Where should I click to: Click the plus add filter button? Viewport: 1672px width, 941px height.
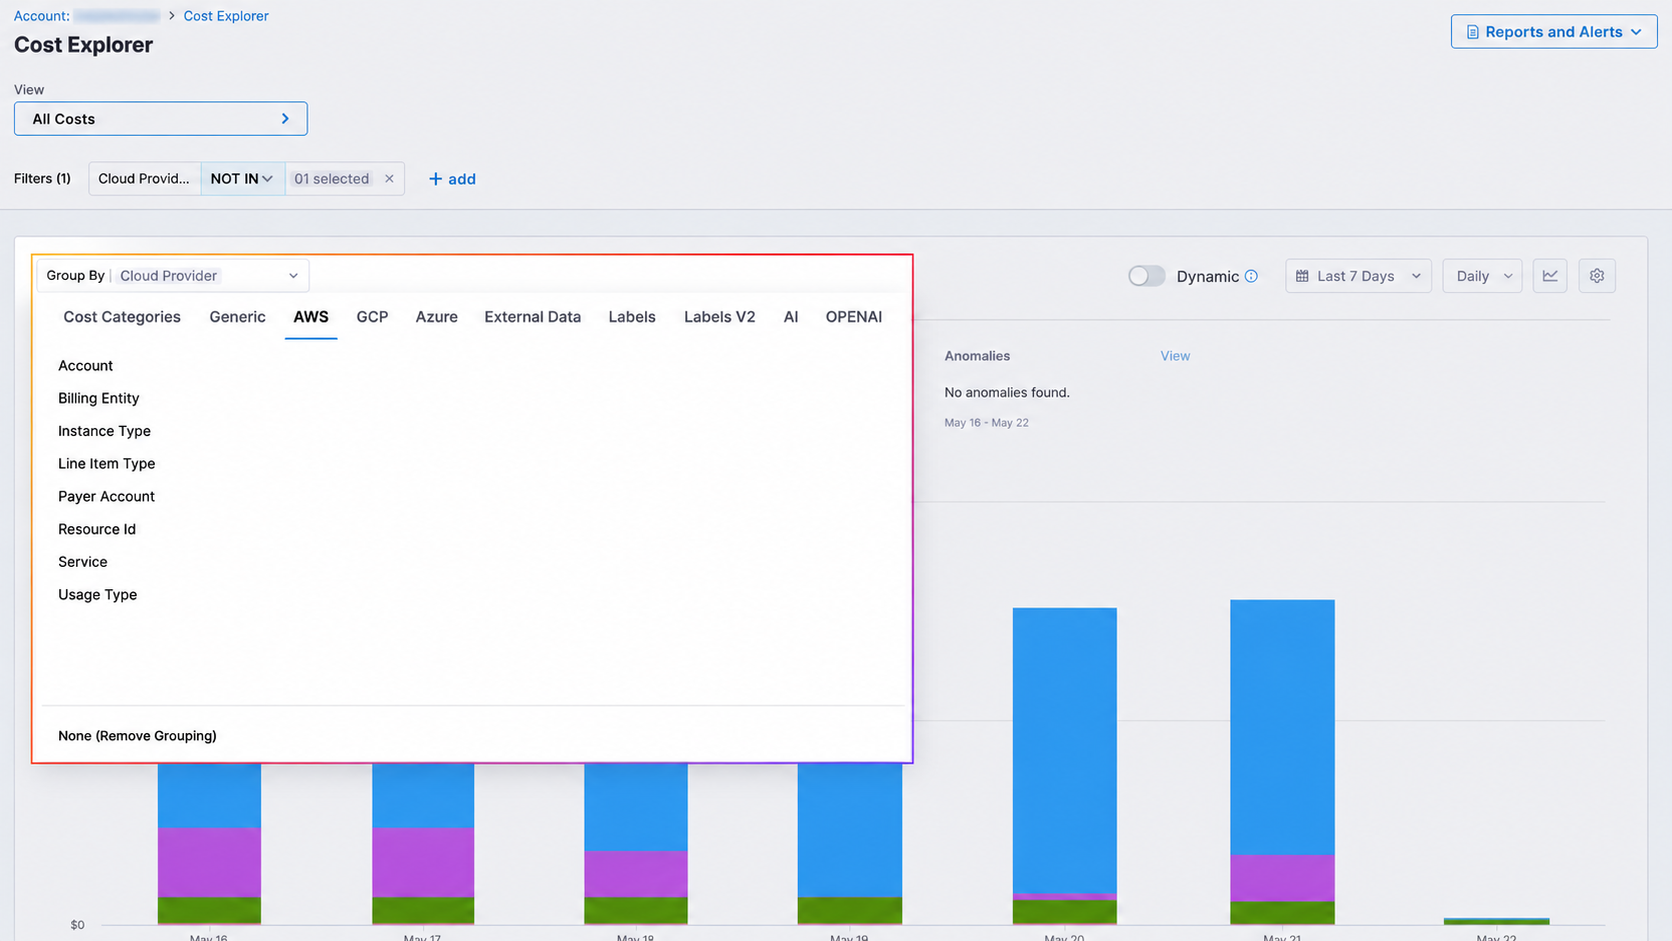pyautogui.click(x=452, y=179)
